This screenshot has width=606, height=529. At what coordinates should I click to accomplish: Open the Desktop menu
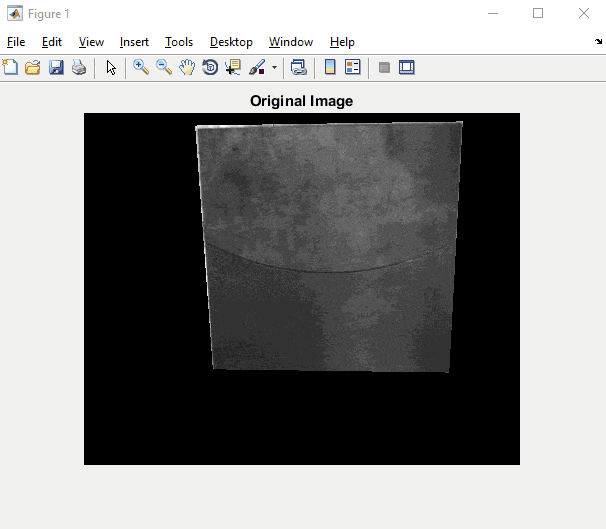231,42
